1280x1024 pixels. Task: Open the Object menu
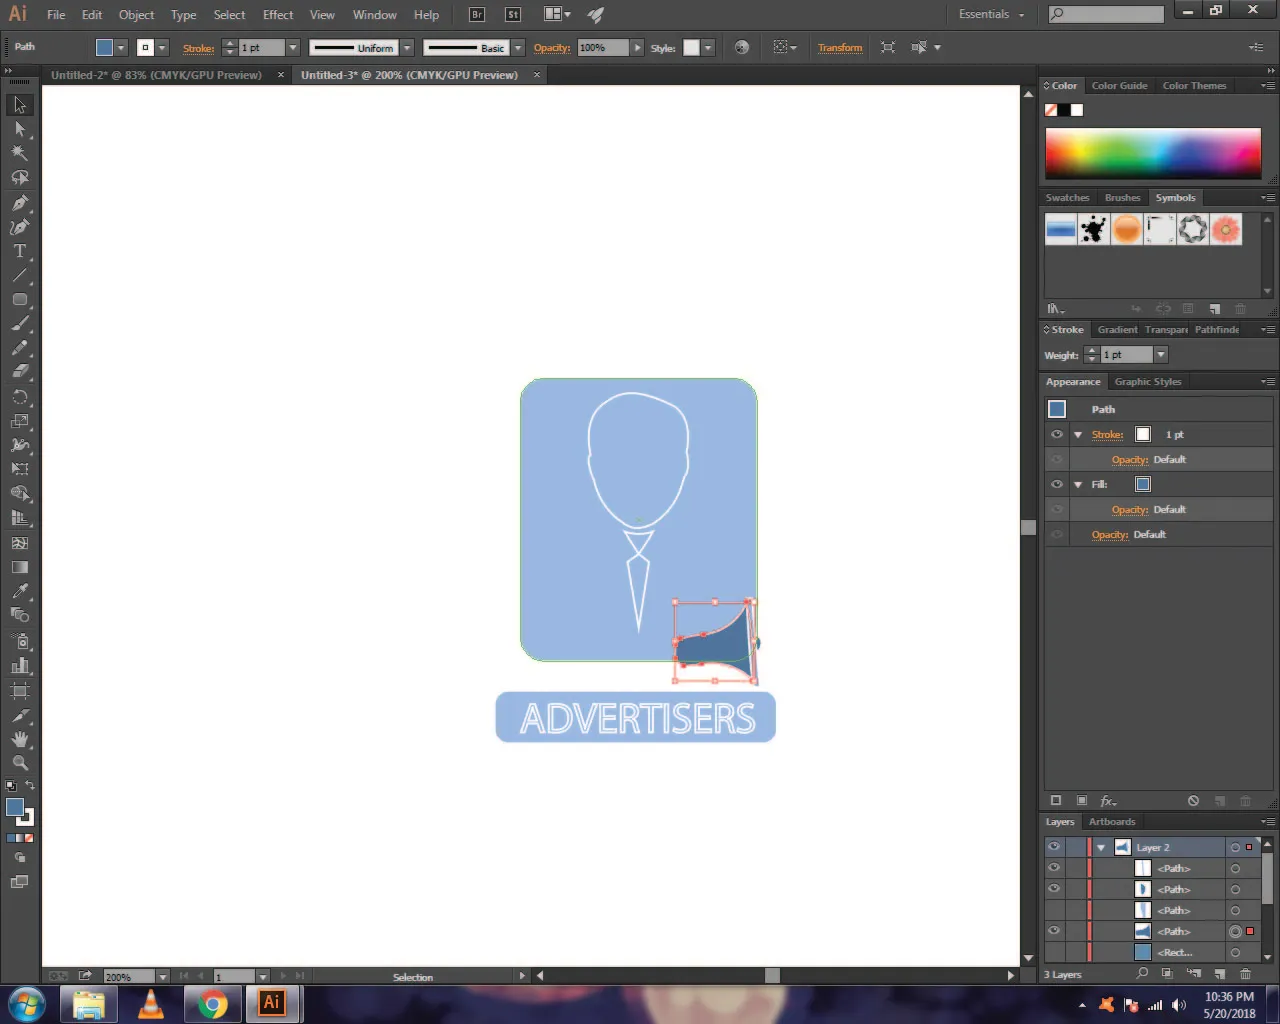(136, 15)
